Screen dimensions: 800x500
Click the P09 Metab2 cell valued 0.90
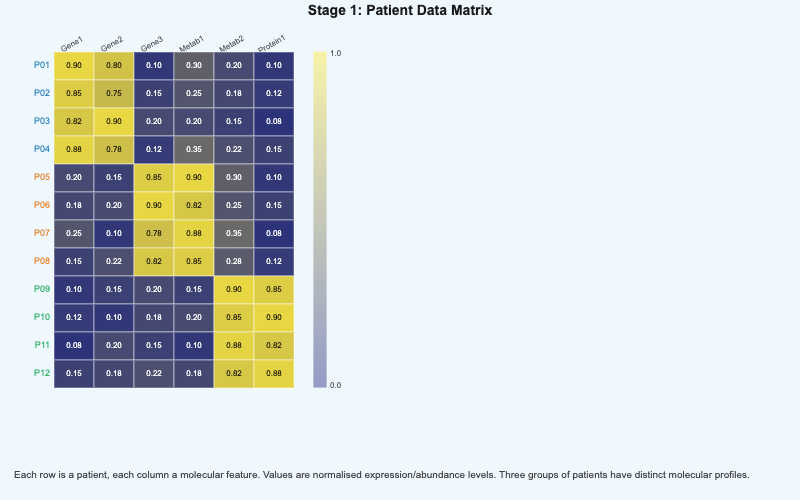pos(234,289)
